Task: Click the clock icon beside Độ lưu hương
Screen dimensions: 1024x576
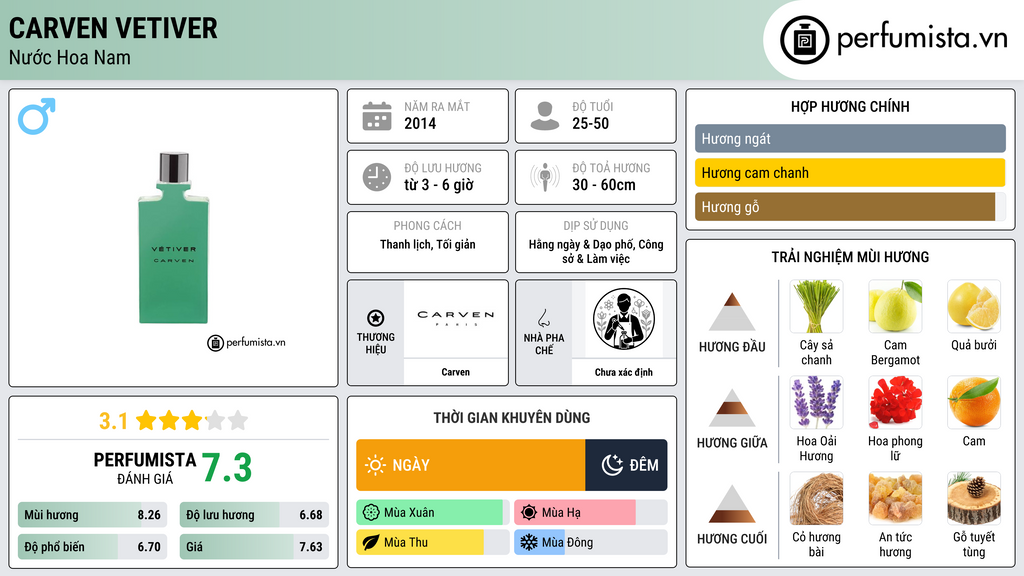Action: [377, 177]
